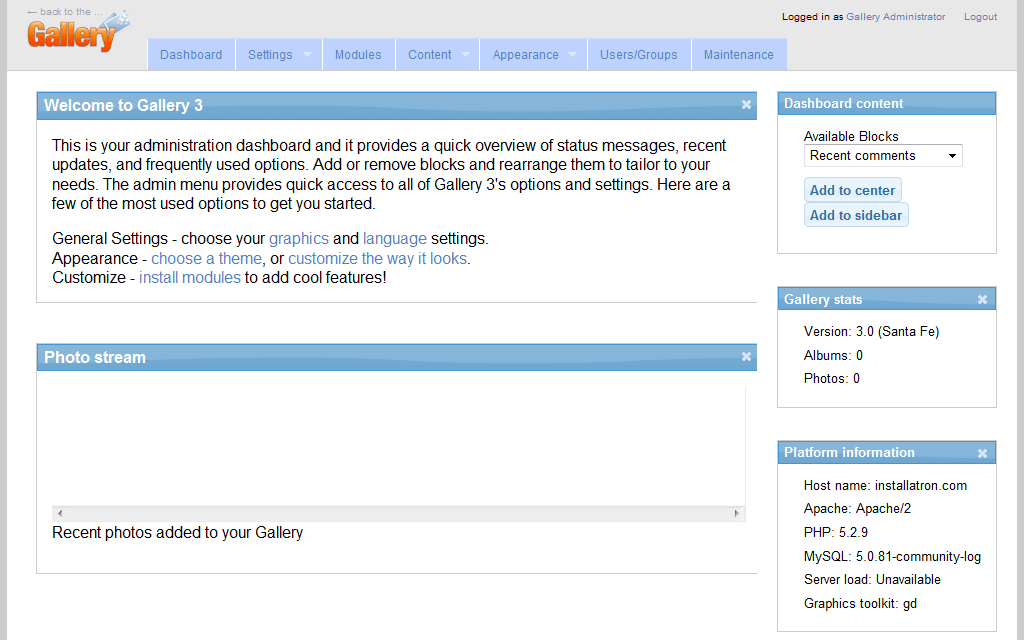Screen dimensions: 1024x640
Task: Go to the Modules menu item
Action: (358, 55)
